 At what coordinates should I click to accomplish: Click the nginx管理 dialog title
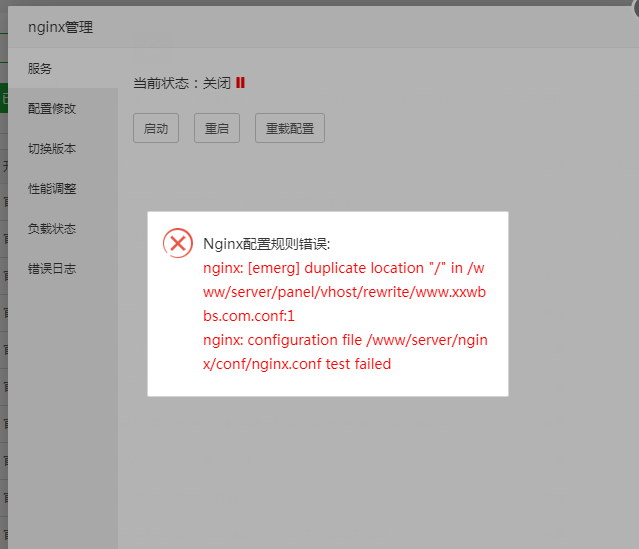(x=60, y=27)
